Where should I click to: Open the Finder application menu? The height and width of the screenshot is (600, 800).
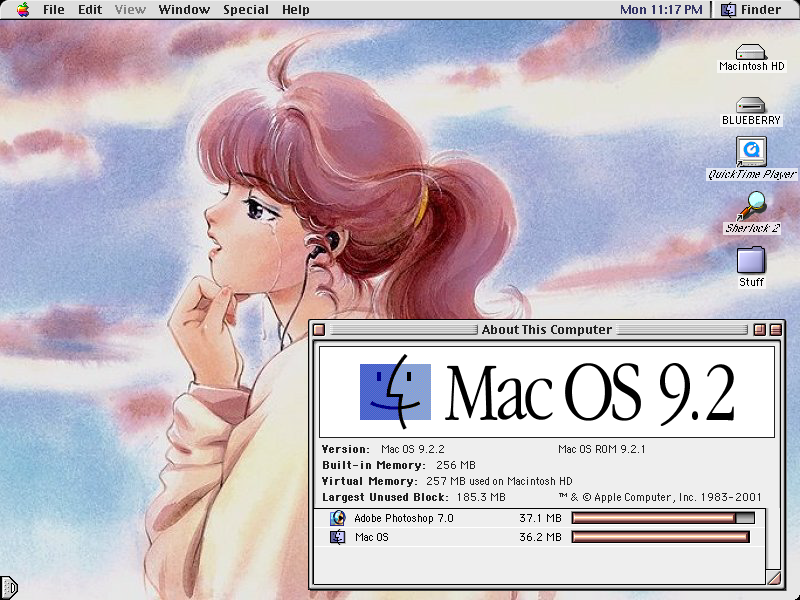(751, 10)
